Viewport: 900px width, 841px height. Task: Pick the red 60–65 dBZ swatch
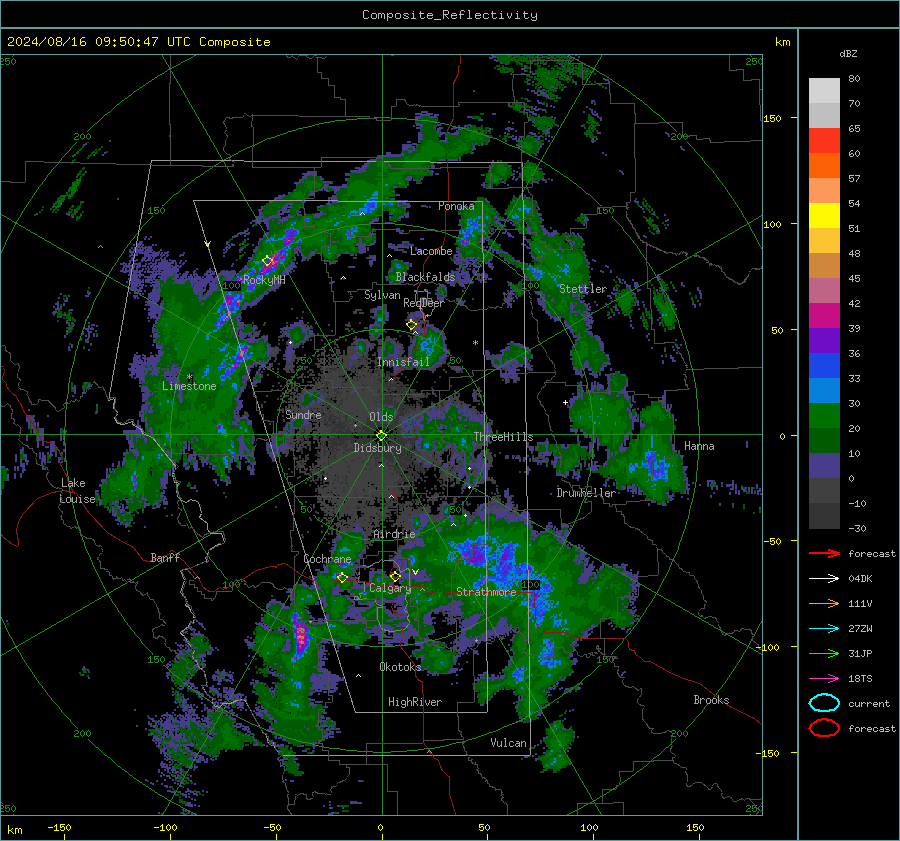[x=824, y=141]
